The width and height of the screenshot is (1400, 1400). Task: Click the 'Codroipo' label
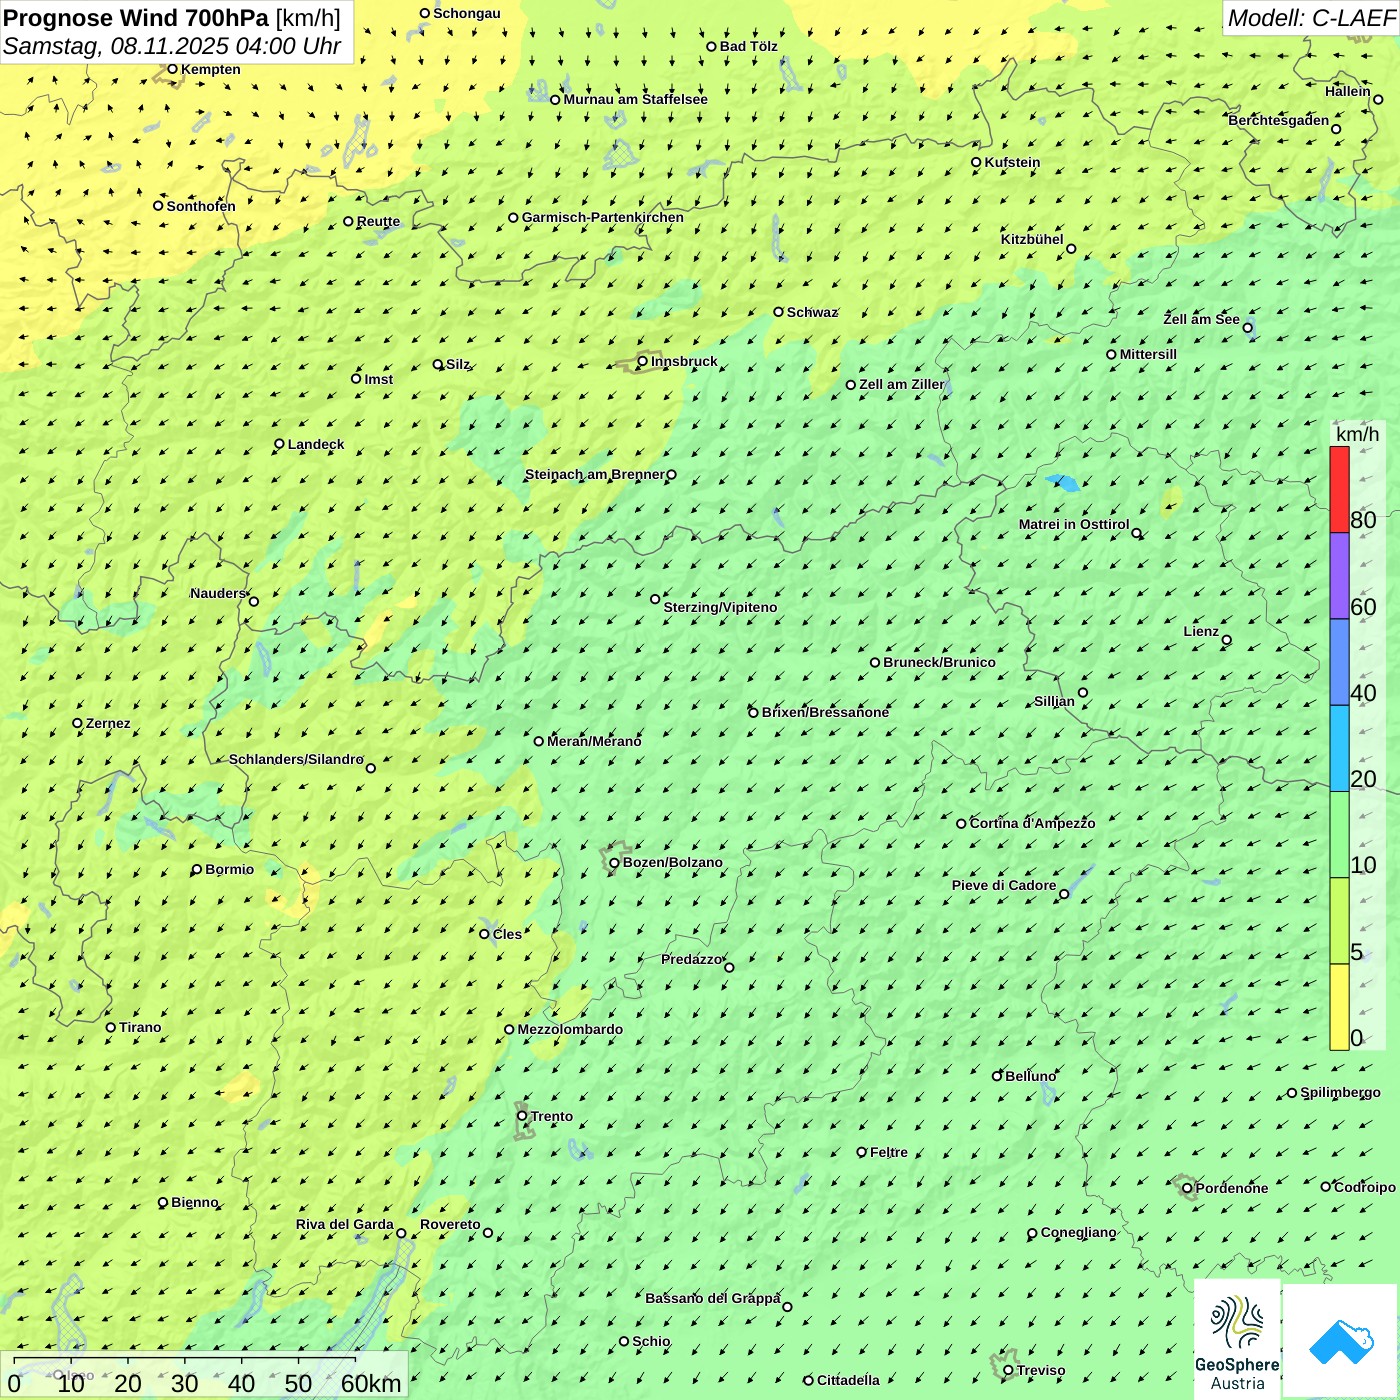[1365, 1187]
